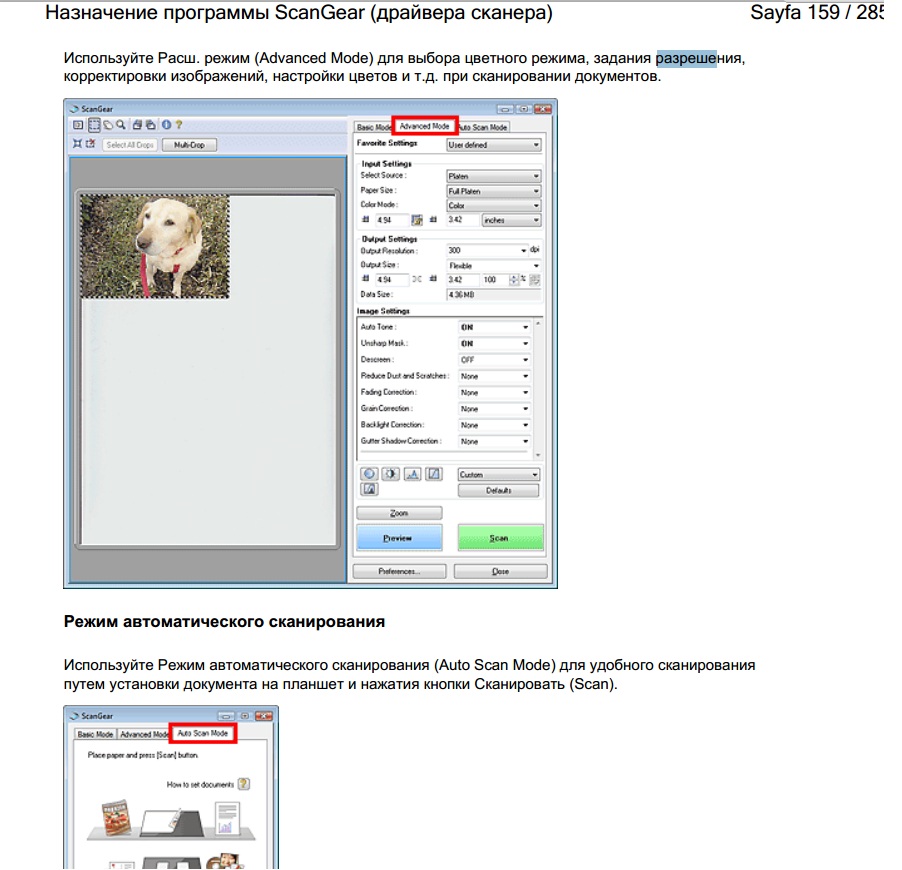This screenshot has height=870, width=902.
Task: Toggle the aspect ratio lock beside the input width
Action: tap(419, 220)
